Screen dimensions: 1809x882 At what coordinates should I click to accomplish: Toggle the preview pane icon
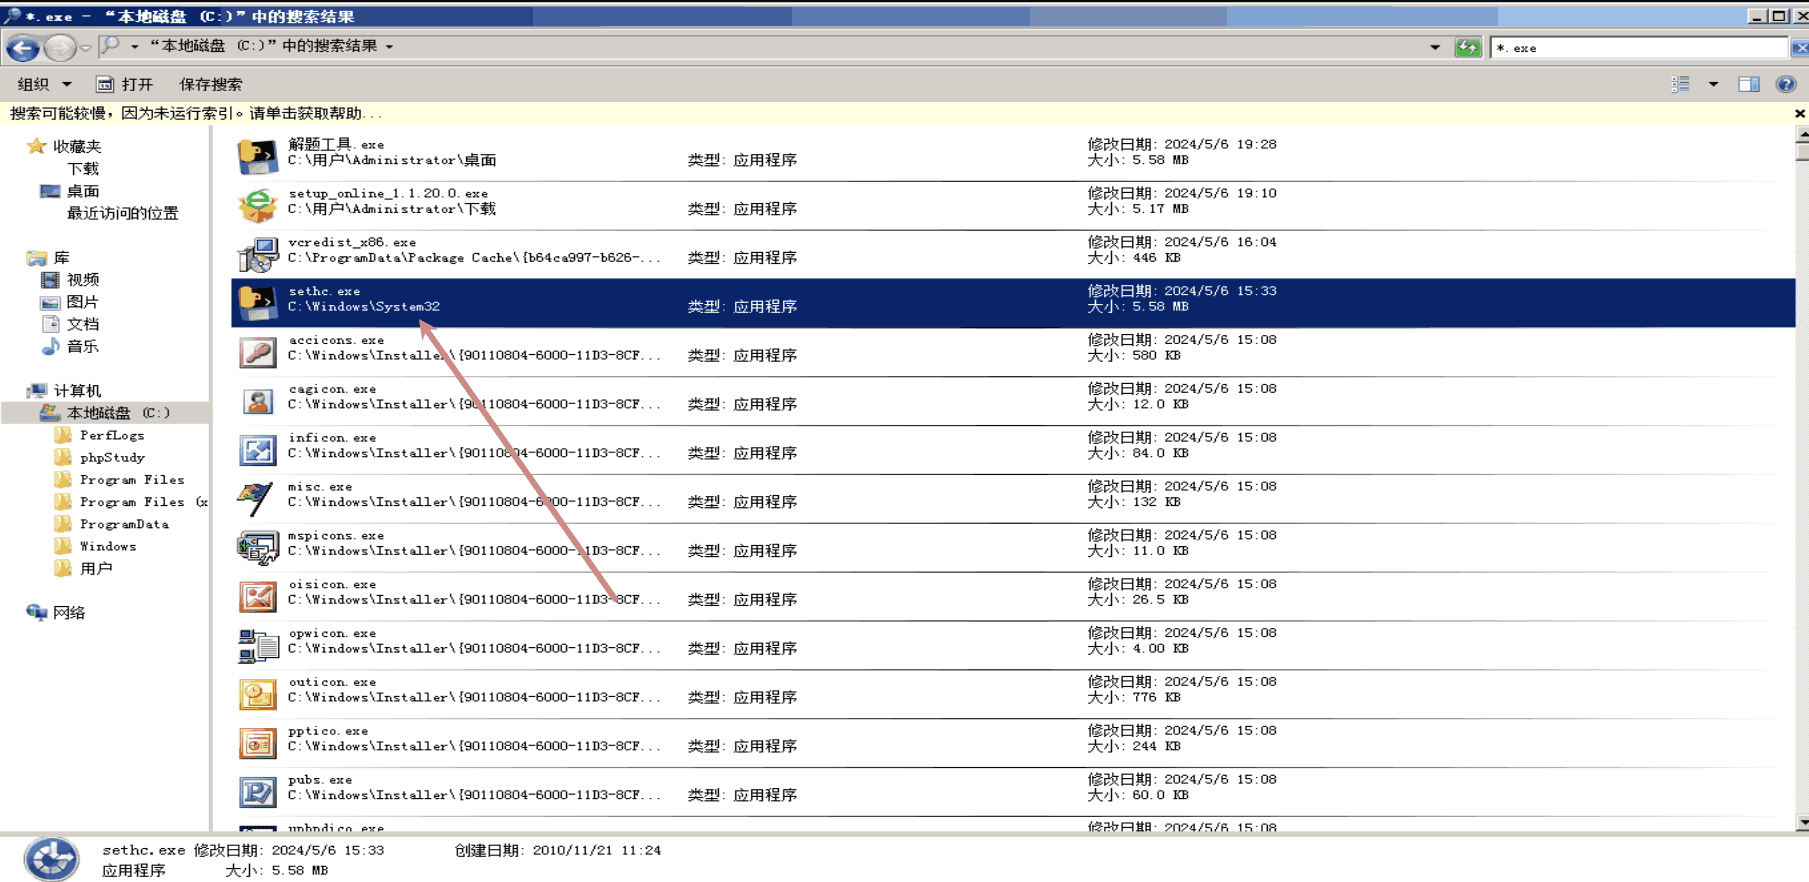point(1748,85)
